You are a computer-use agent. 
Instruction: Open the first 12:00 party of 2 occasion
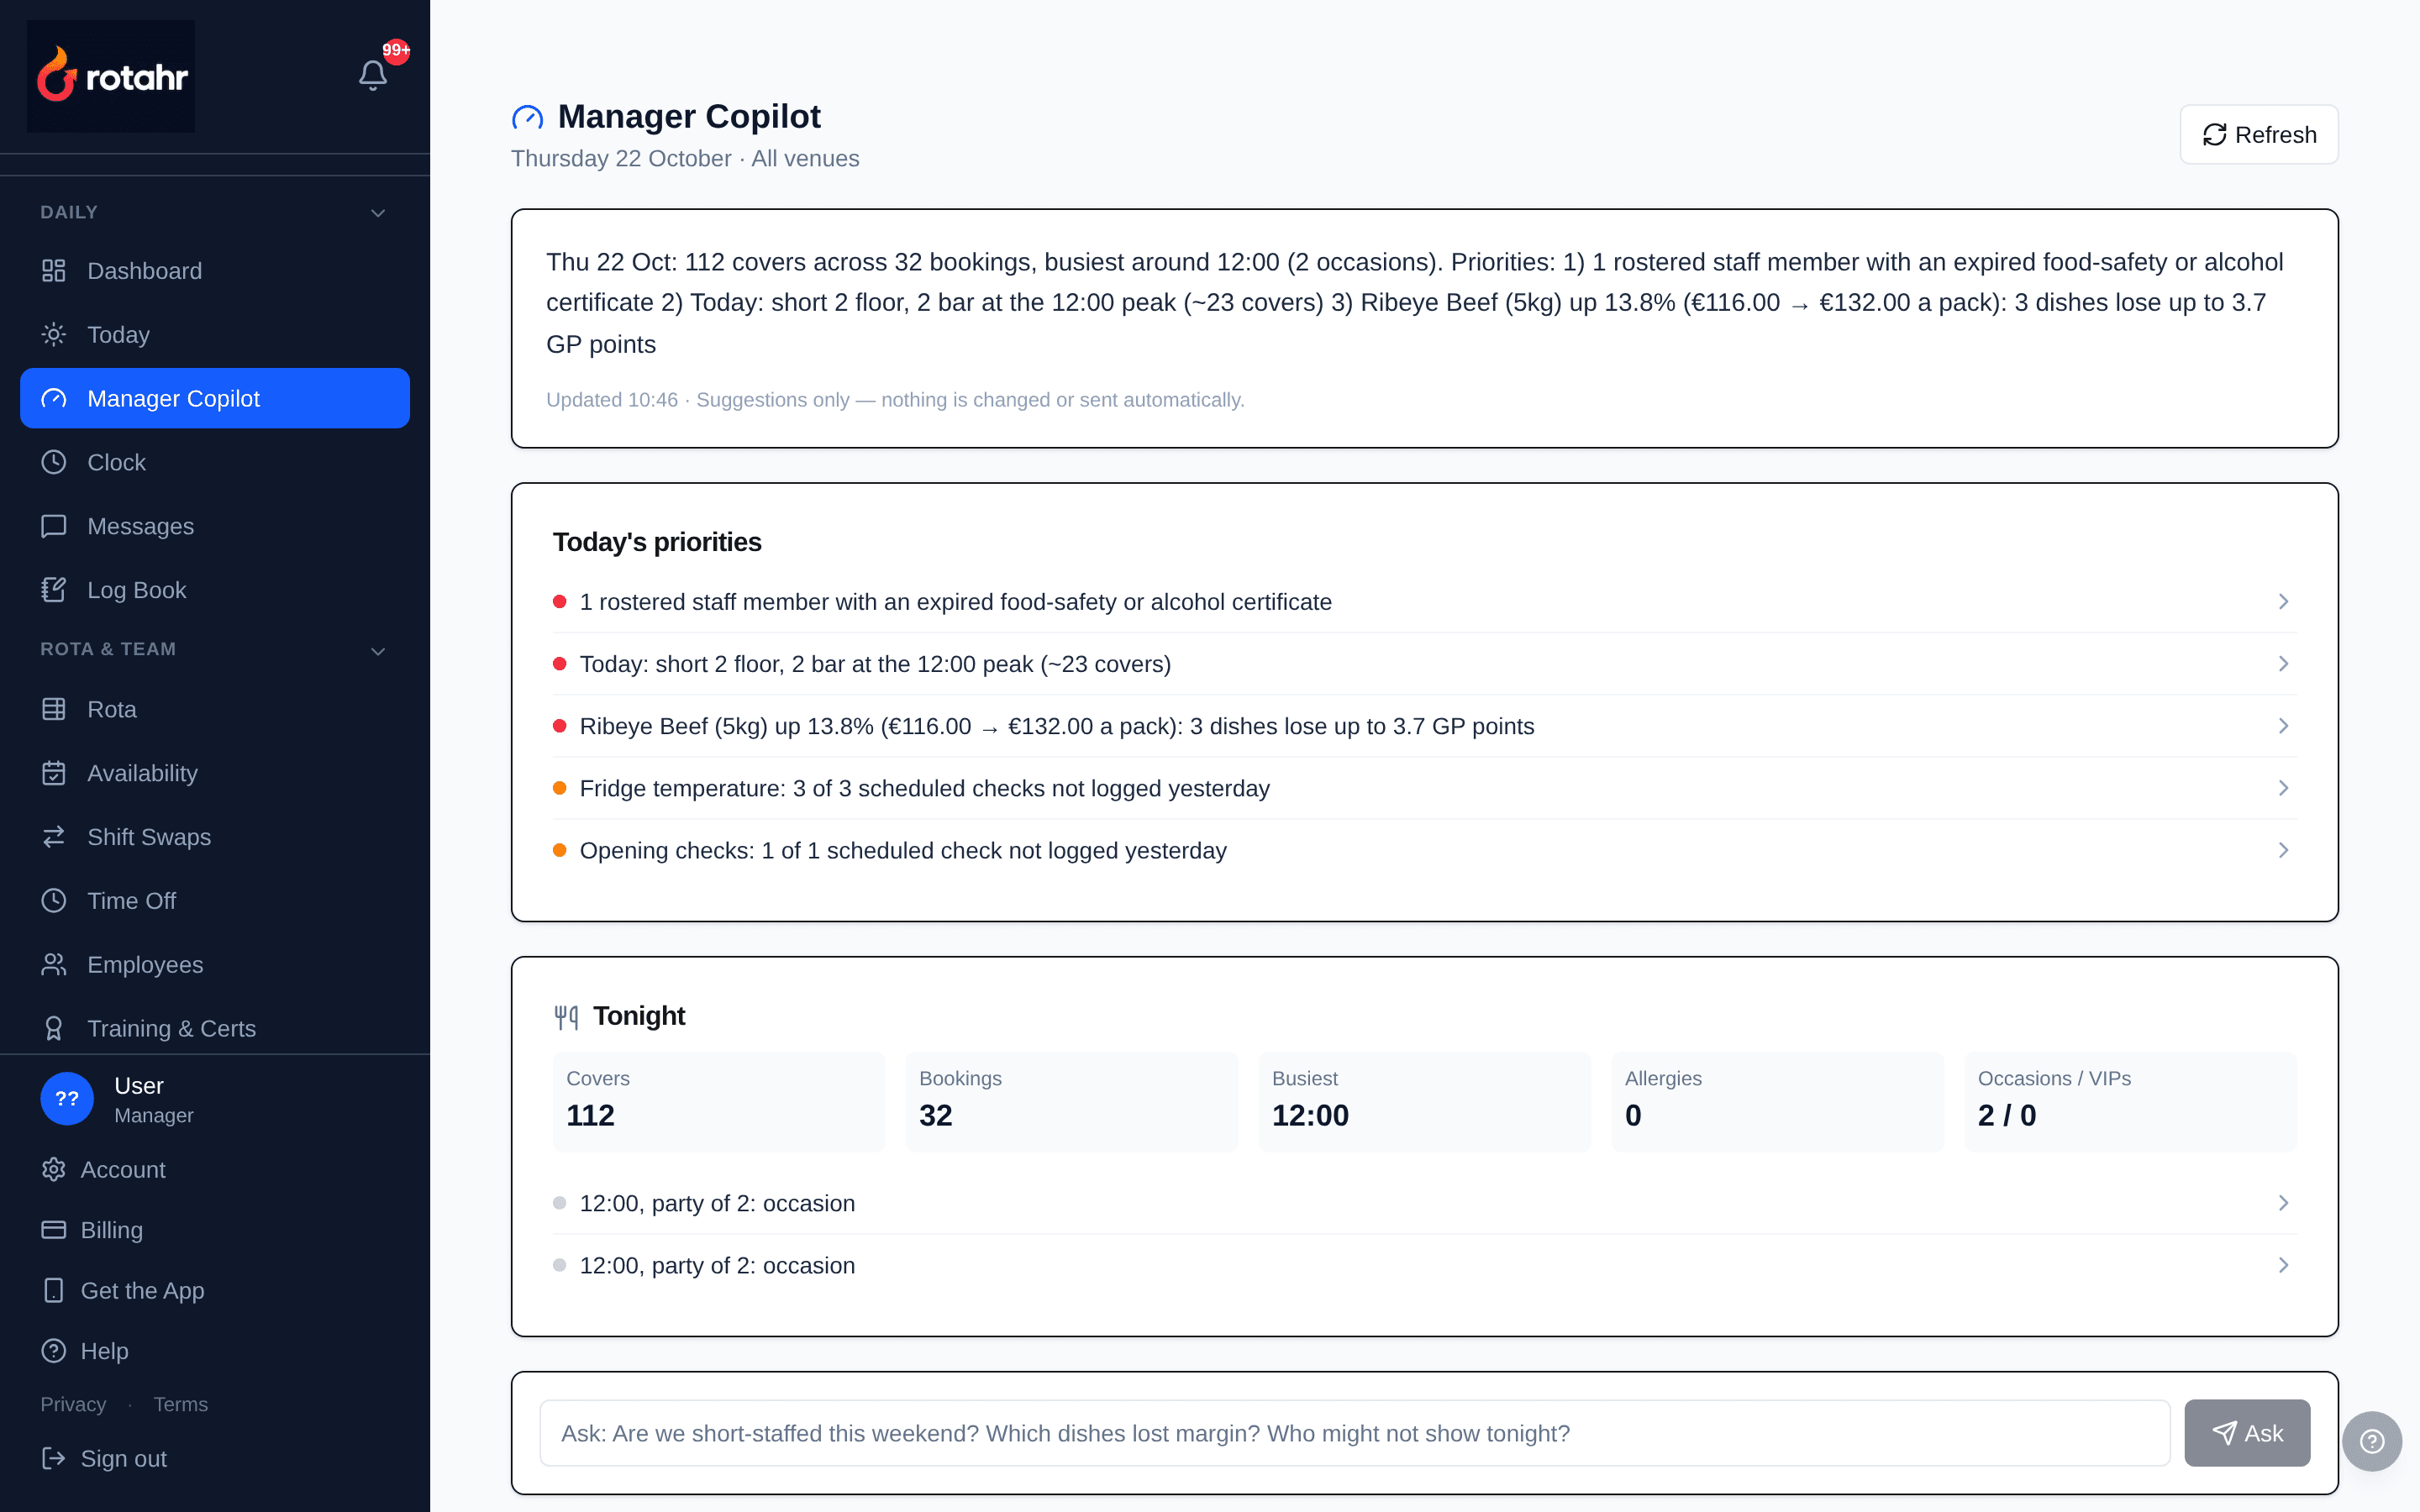(x=1424, y=1203)
